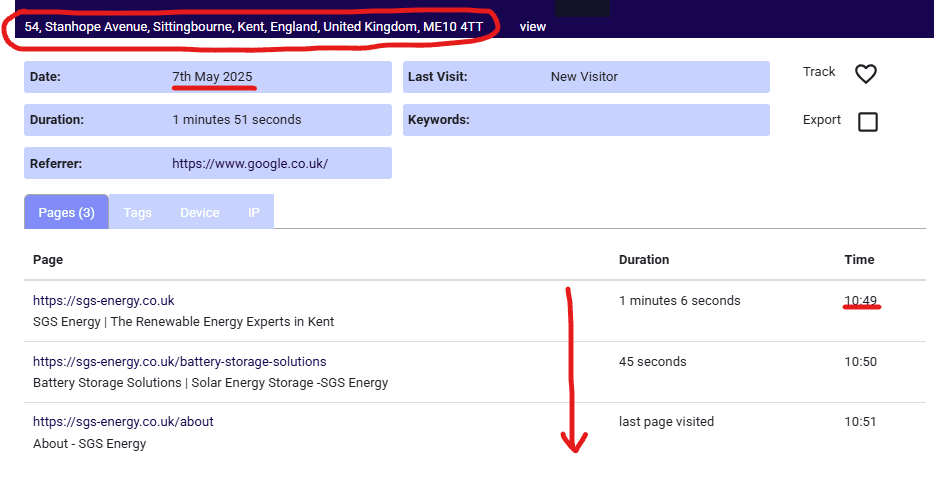
Task: Select the date value 7th May 2025
Action: tap(212, 76)
